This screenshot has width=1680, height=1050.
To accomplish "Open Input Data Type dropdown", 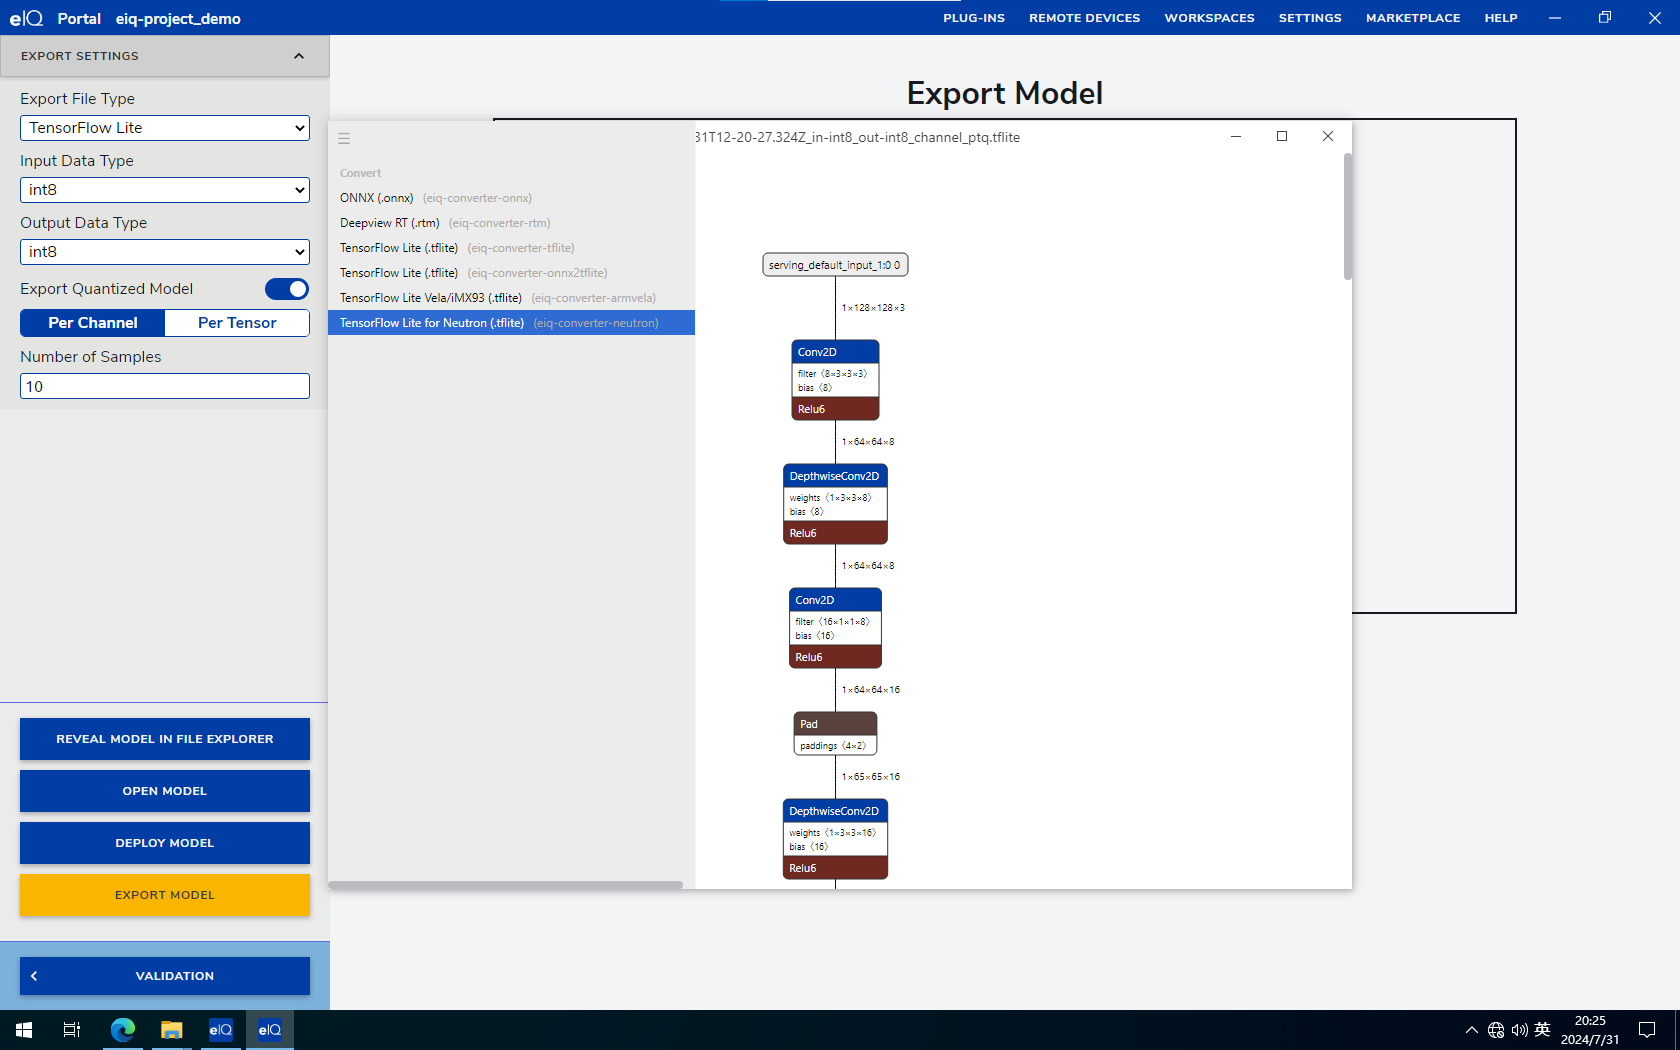I will pos(165,190).
